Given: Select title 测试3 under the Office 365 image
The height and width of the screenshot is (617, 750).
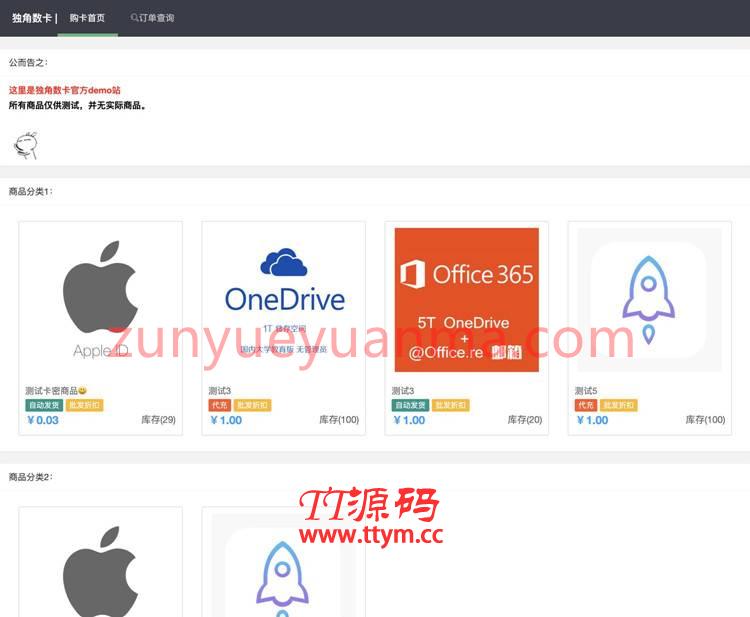Looking at the screenshot, I should click(403, 391).
